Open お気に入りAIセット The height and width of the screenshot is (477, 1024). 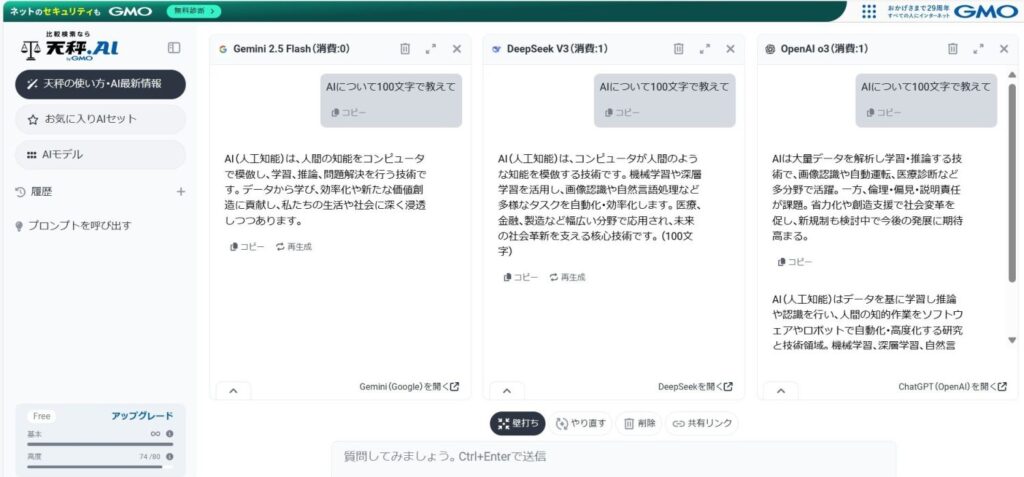click(100, 120)
